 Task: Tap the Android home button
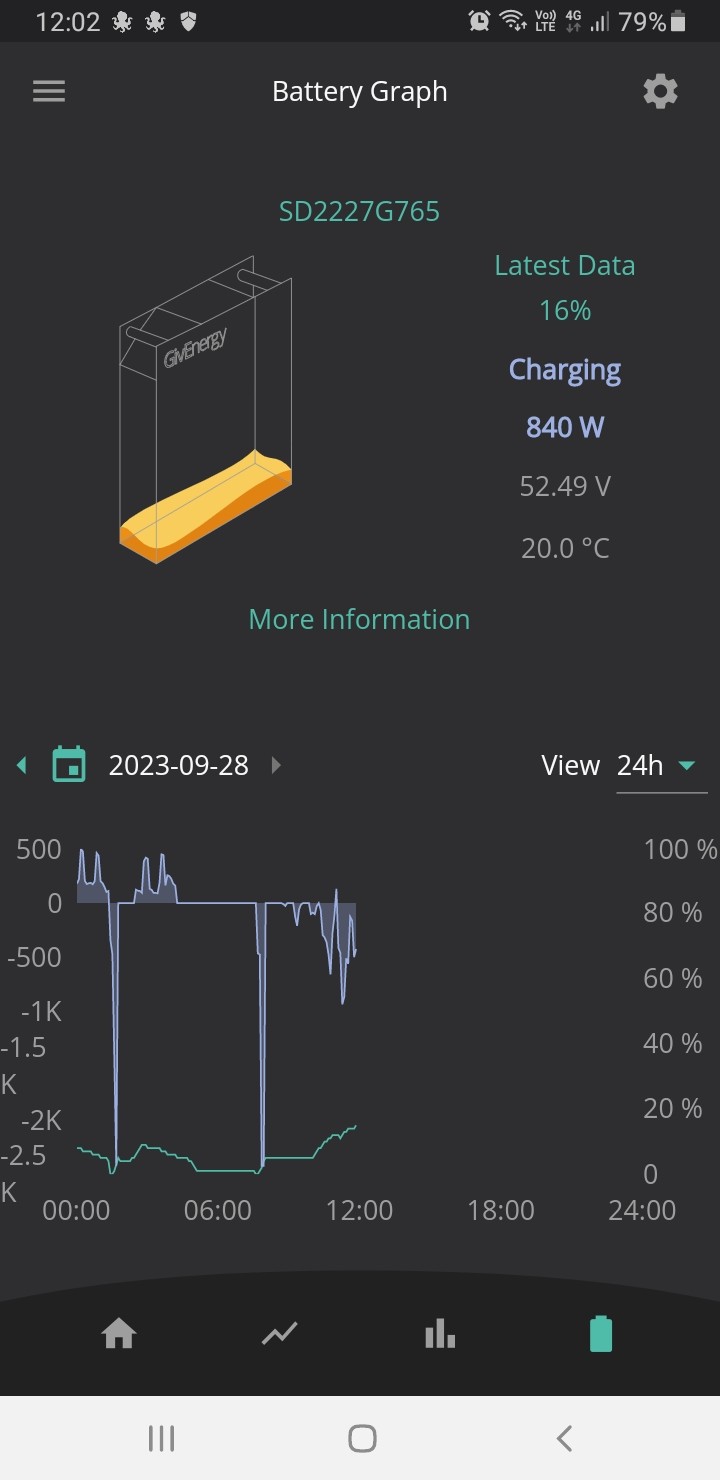(x=362, y=1438)
